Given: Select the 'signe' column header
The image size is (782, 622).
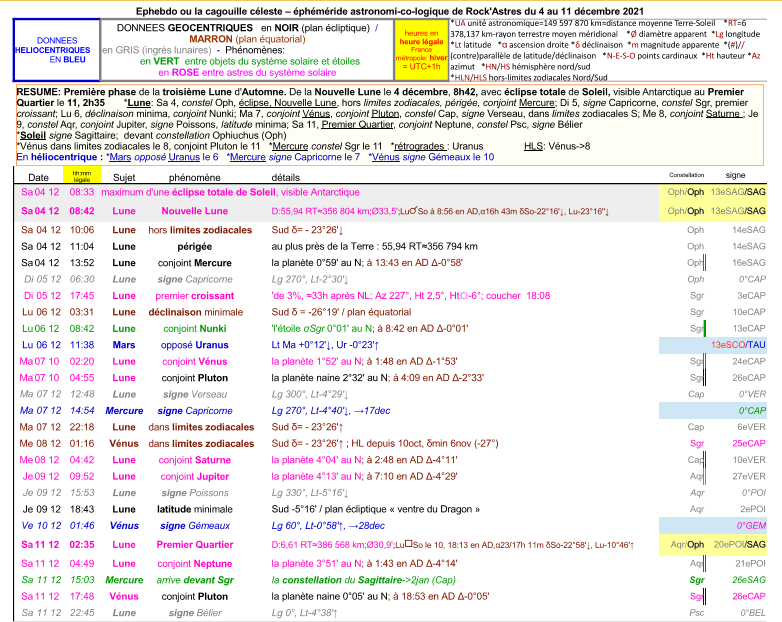Looking at the screenshot, I should coord(736,175).
